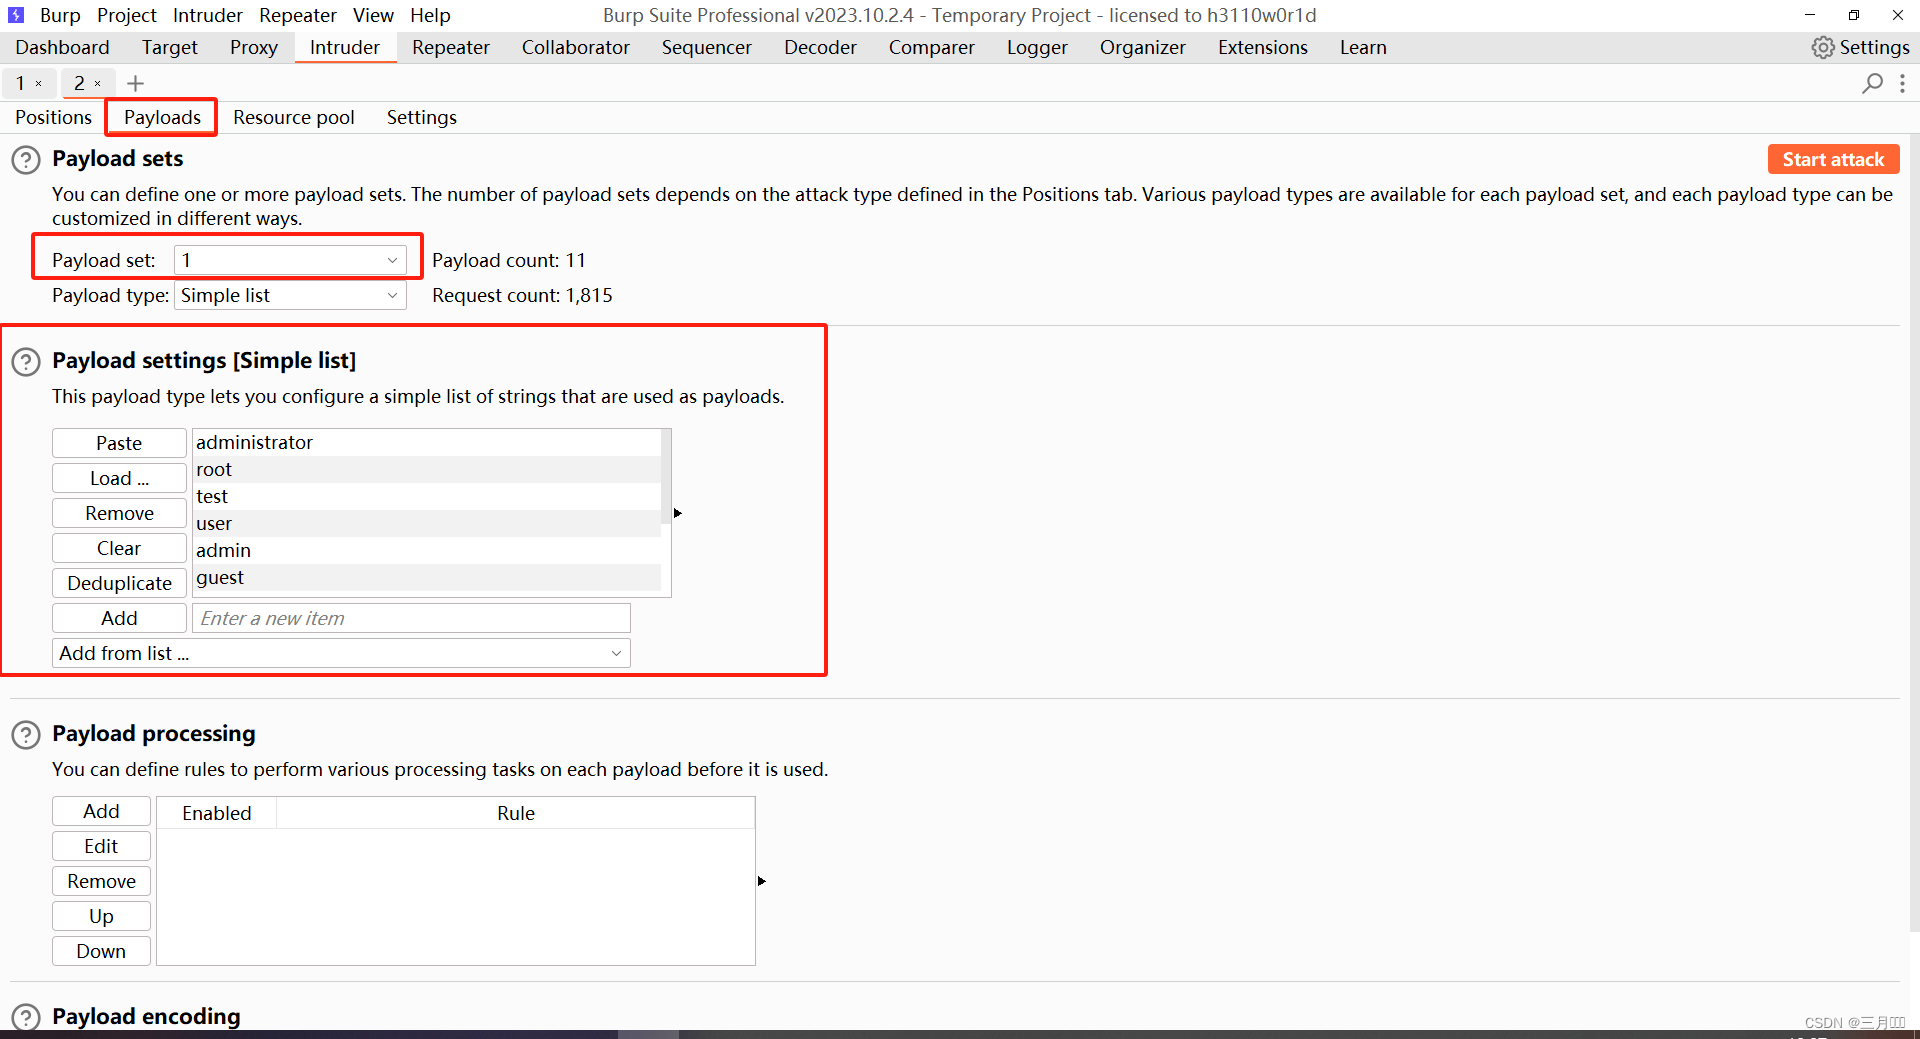Click Edit in payload processing
1920x1039 pixels.
coord(101,846)
